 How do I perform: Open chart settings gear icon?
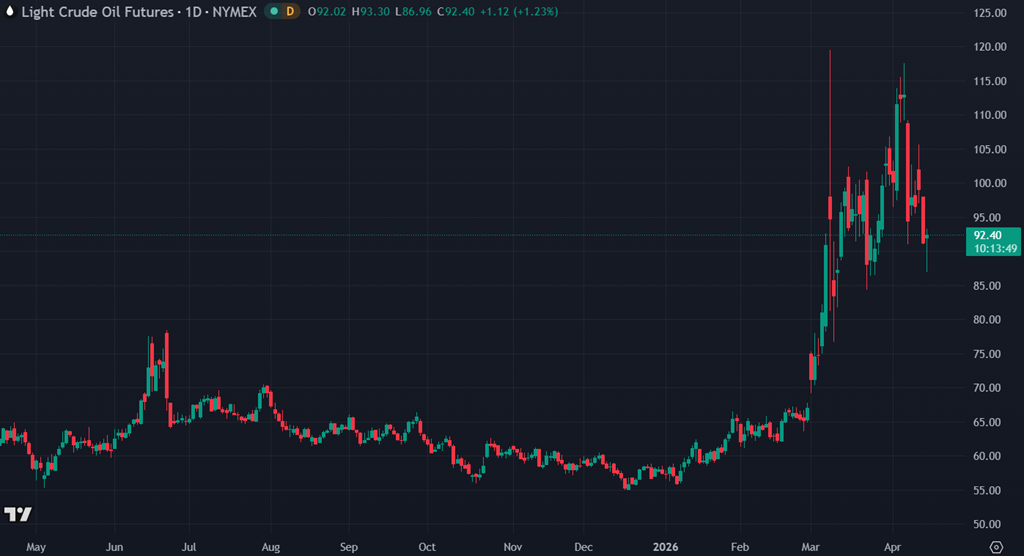(995, 547)
